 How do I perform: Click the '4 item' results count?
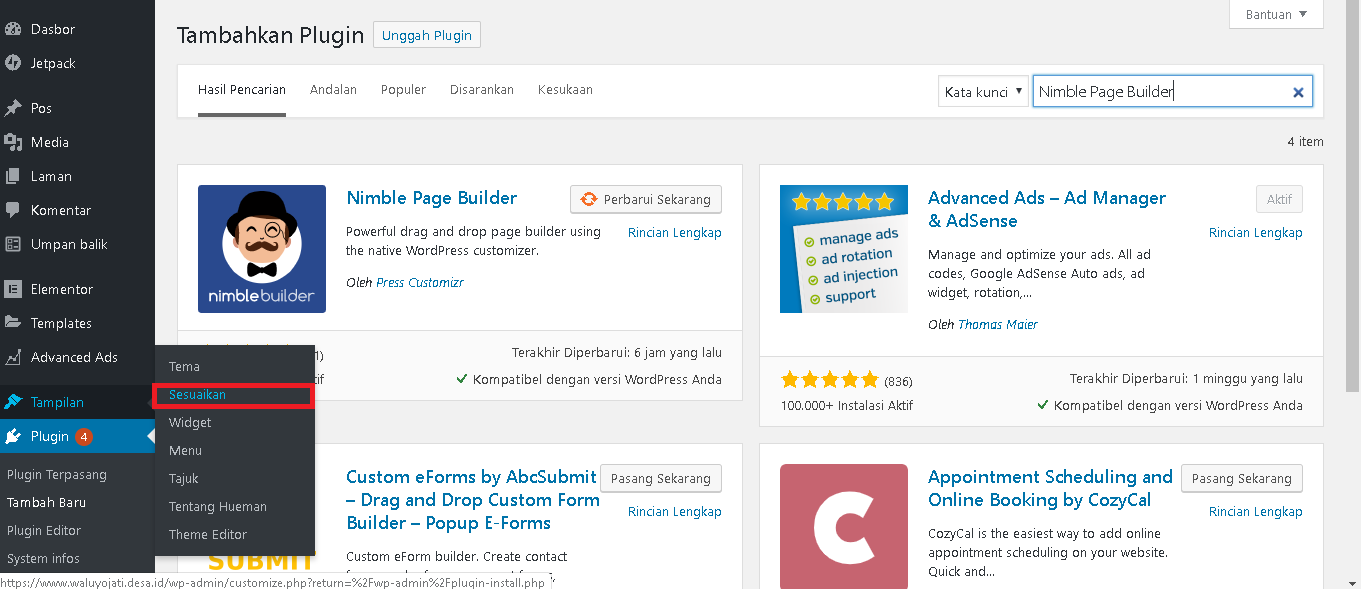1305,142
